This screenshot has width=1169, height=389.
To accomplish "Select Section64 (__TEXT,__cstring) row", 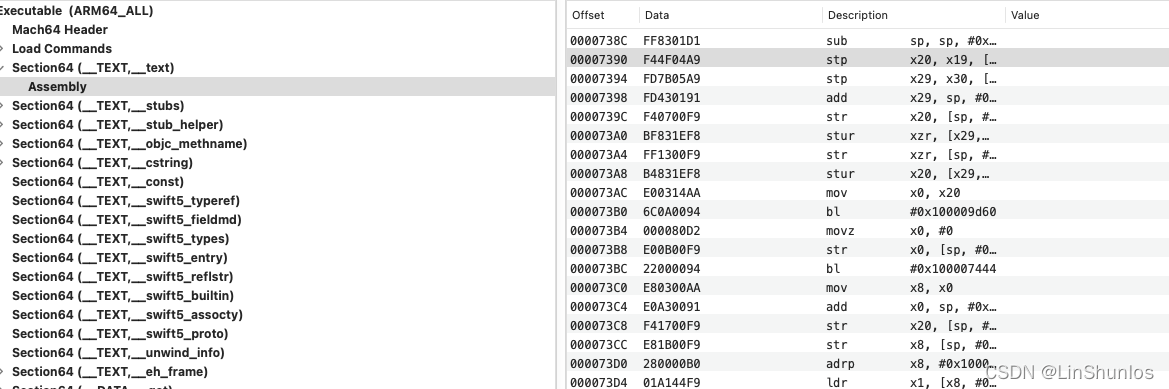I will point(102,162).
